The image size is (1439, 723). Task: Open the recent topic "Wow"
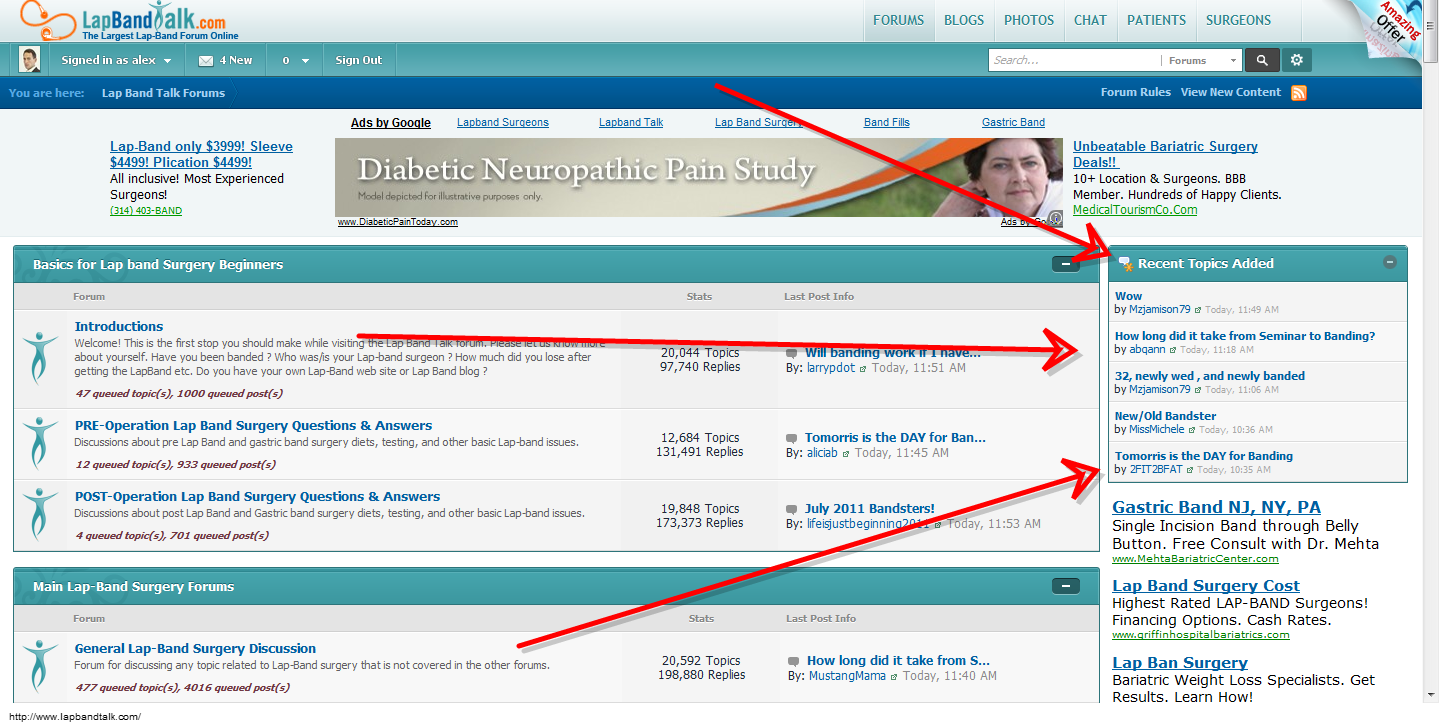(x=1128, y=296)
